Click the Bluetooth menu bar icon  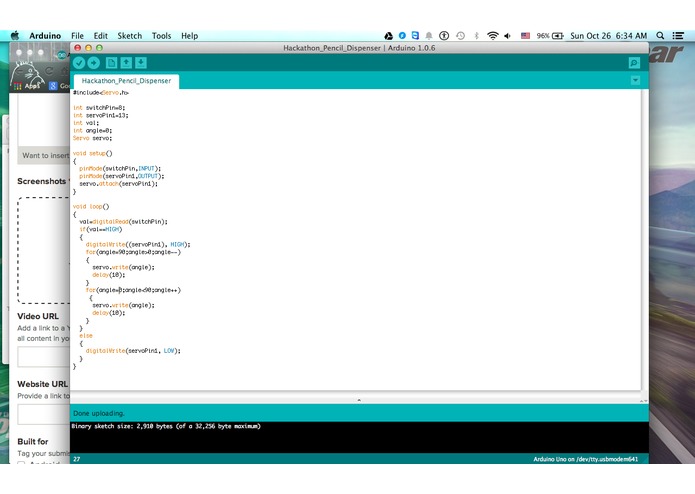476,36
